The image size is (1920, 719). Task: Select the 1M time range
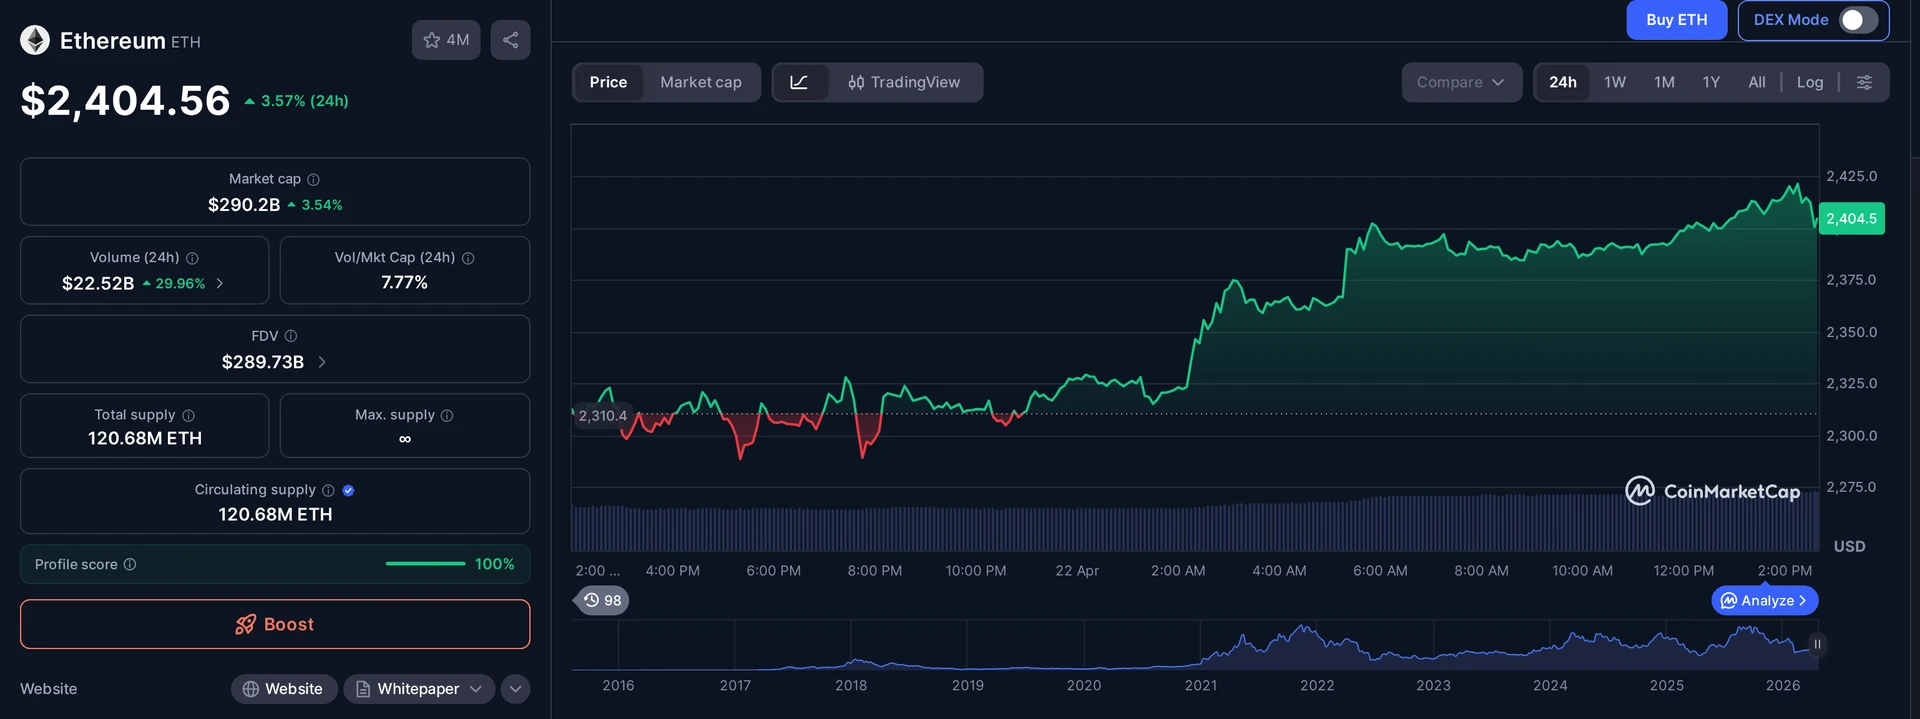coord(1664,82)
